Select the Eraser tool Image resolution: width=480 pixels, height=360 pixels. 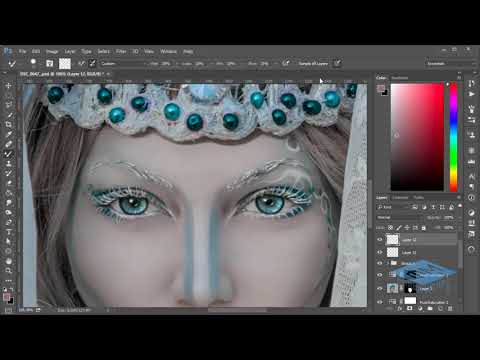pyautogui.click(x=9, y=183)
